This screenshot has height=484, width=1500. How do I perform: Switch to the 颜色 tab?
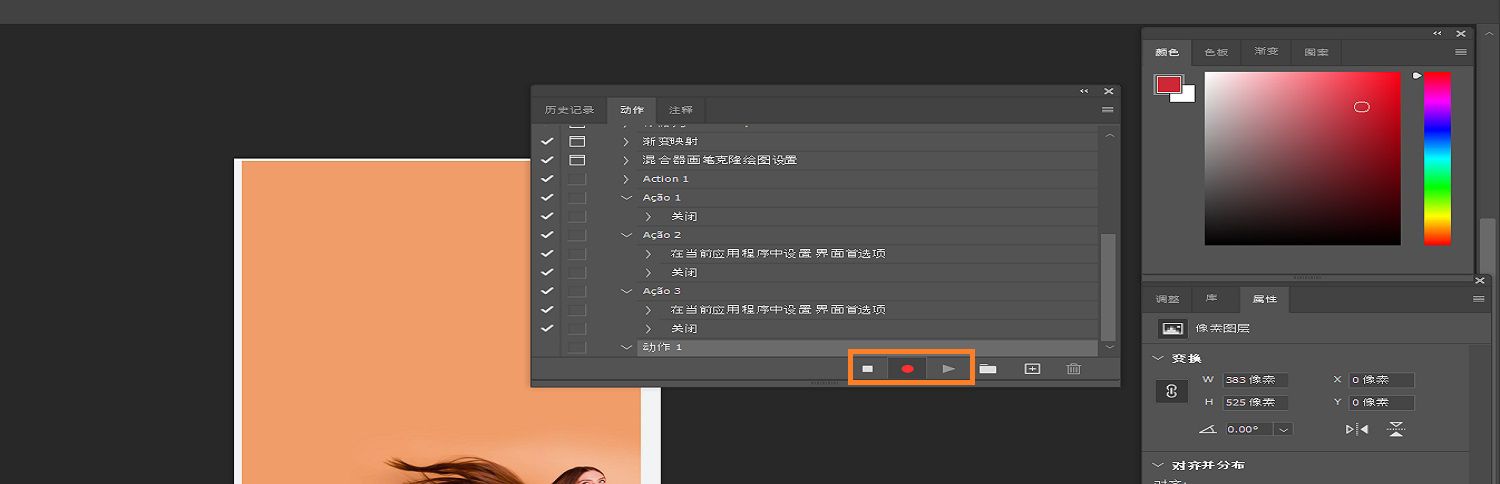(1167, 52)
